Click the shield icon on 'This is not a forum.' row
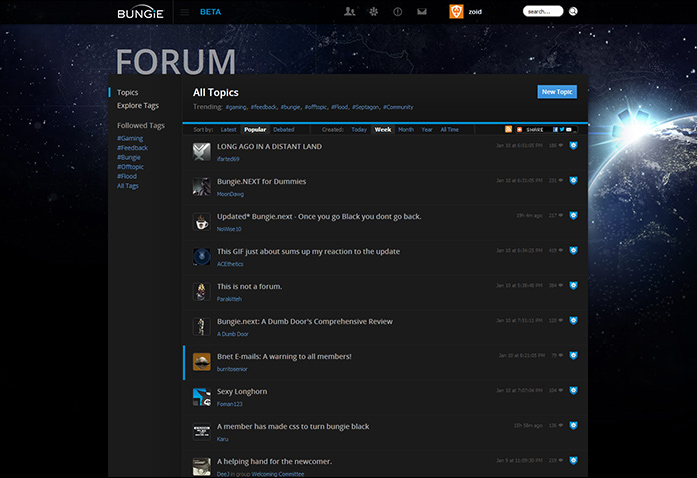697x478 pixels. pos(573,285)
